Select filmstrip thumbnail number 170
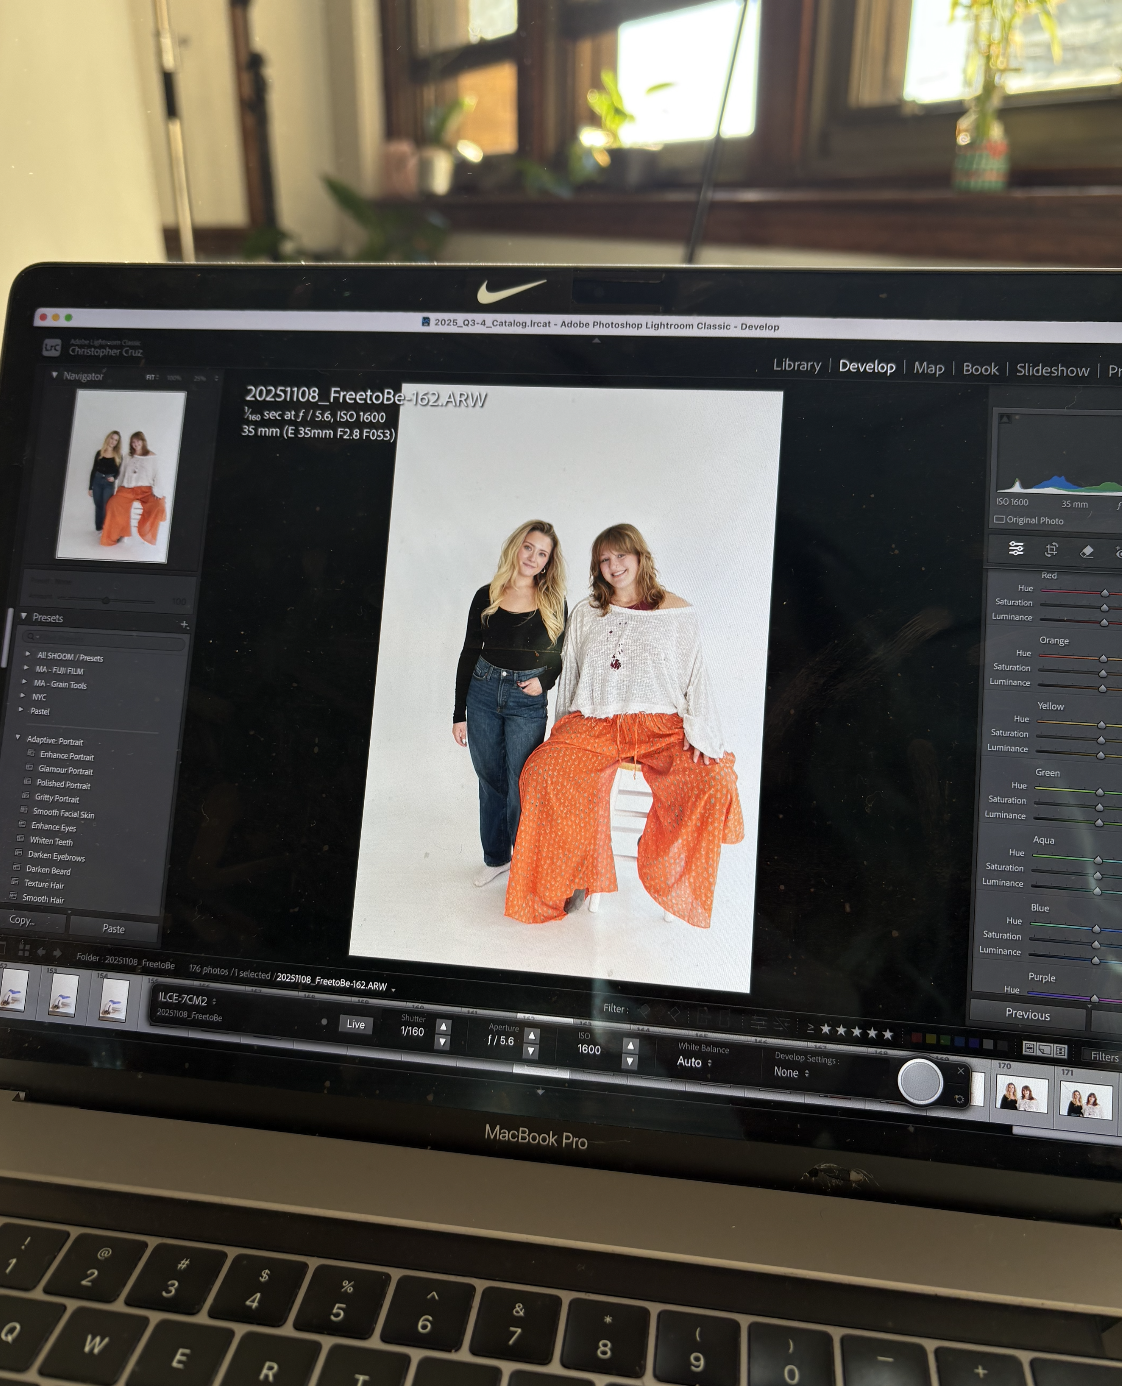 click(x=1021, y=1095)
